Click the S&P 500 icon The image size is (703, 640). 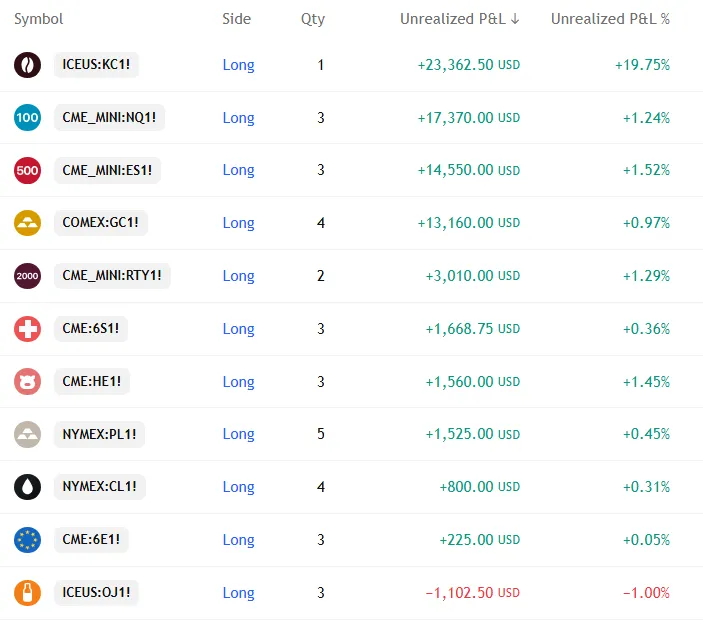pyautogui.click(x=28, y=171)
